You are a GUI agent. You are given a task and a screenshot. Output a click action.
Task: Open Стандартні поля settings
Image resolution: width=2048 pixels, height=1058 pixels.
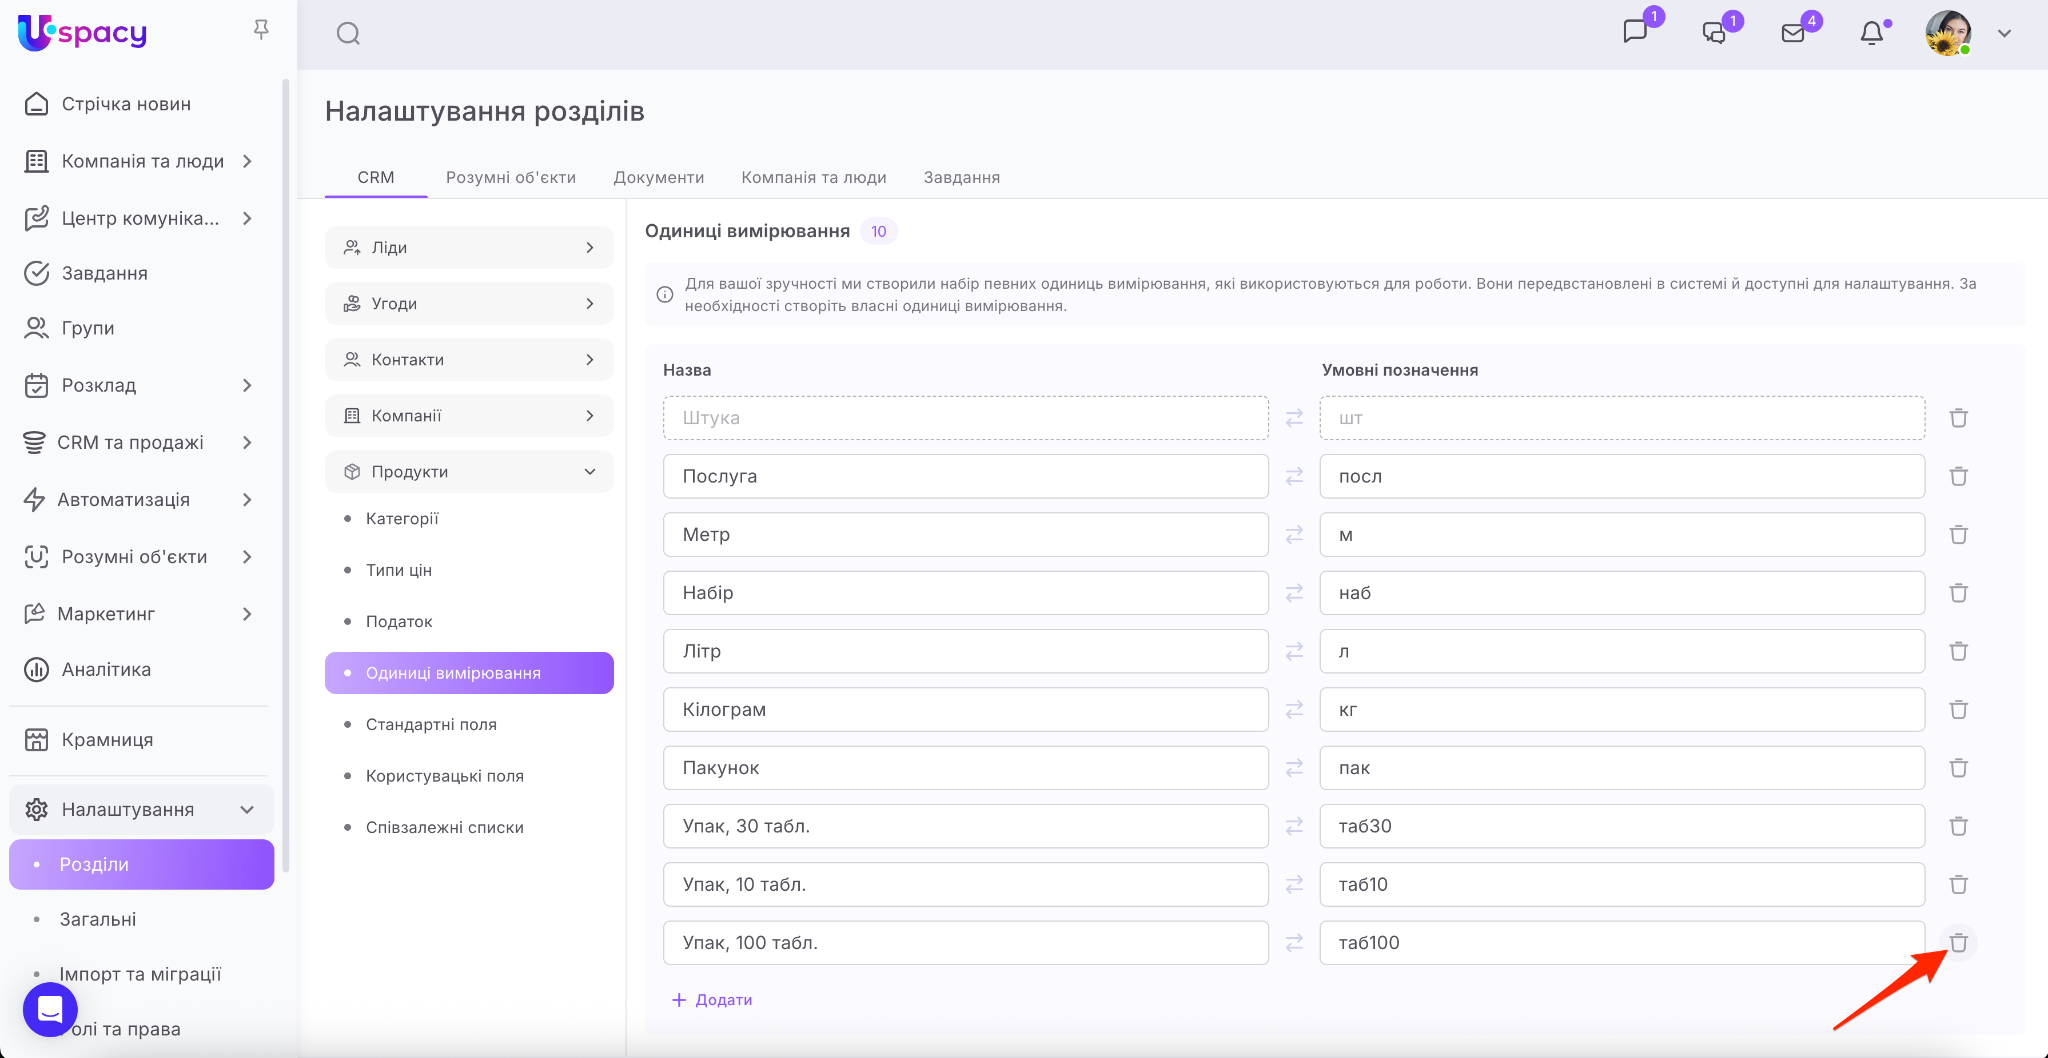pyautogui.click(x=431, y=724)
